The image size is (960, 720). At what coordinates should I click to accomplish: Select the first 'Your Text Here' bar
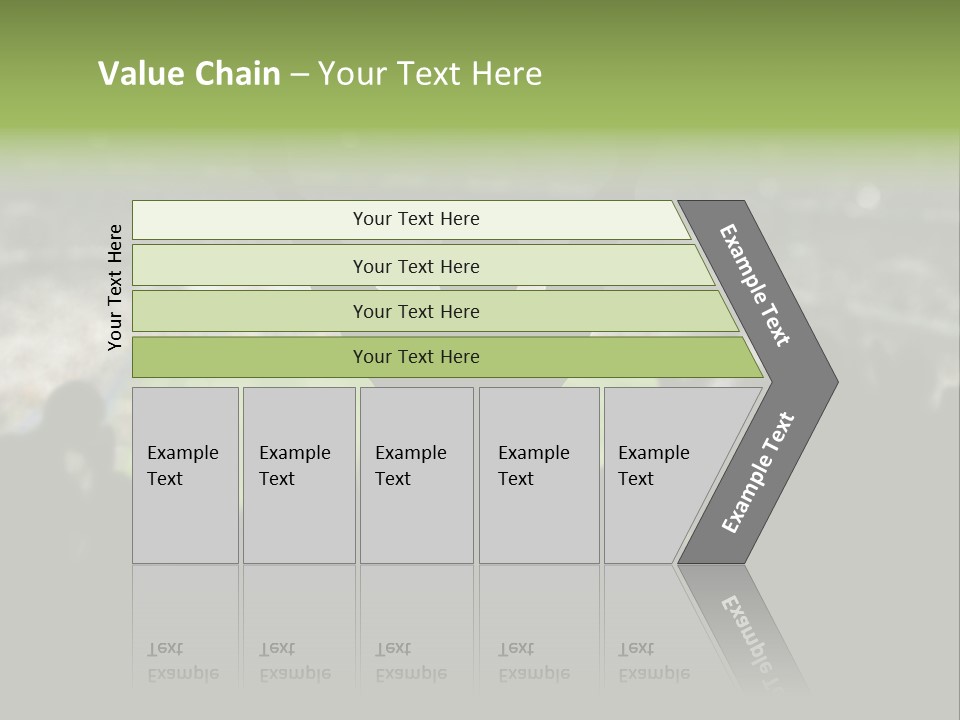pos(415,219)
